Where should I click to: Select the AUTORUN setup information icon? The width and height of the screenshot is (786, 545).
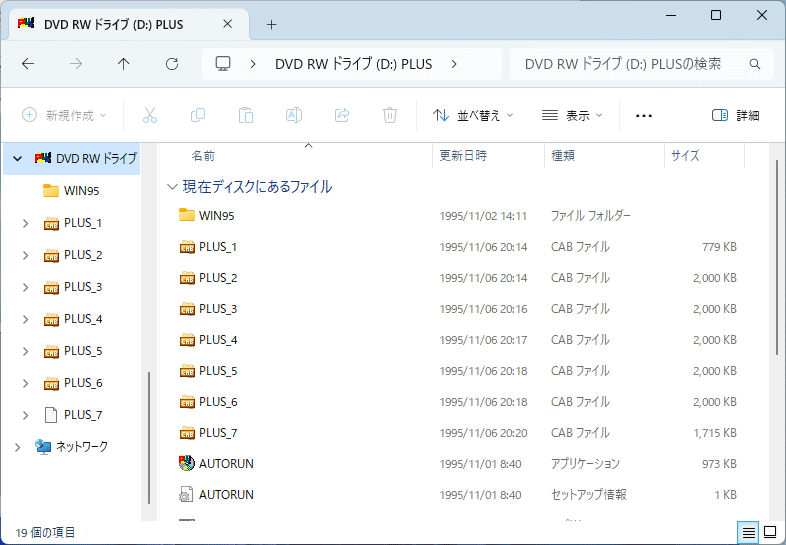click(x=186, y=494)
